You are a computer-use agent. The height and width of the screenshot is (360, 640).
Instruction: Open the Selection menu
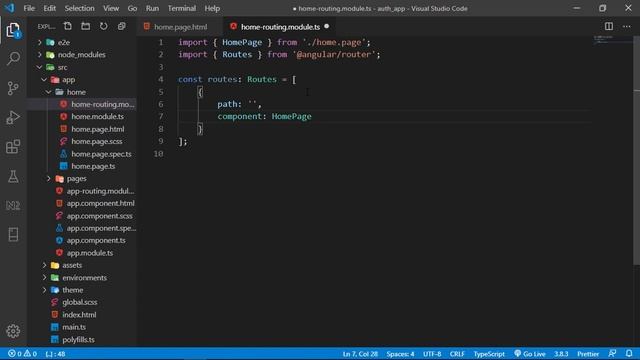pyautogui.click(x=80, y=8)
